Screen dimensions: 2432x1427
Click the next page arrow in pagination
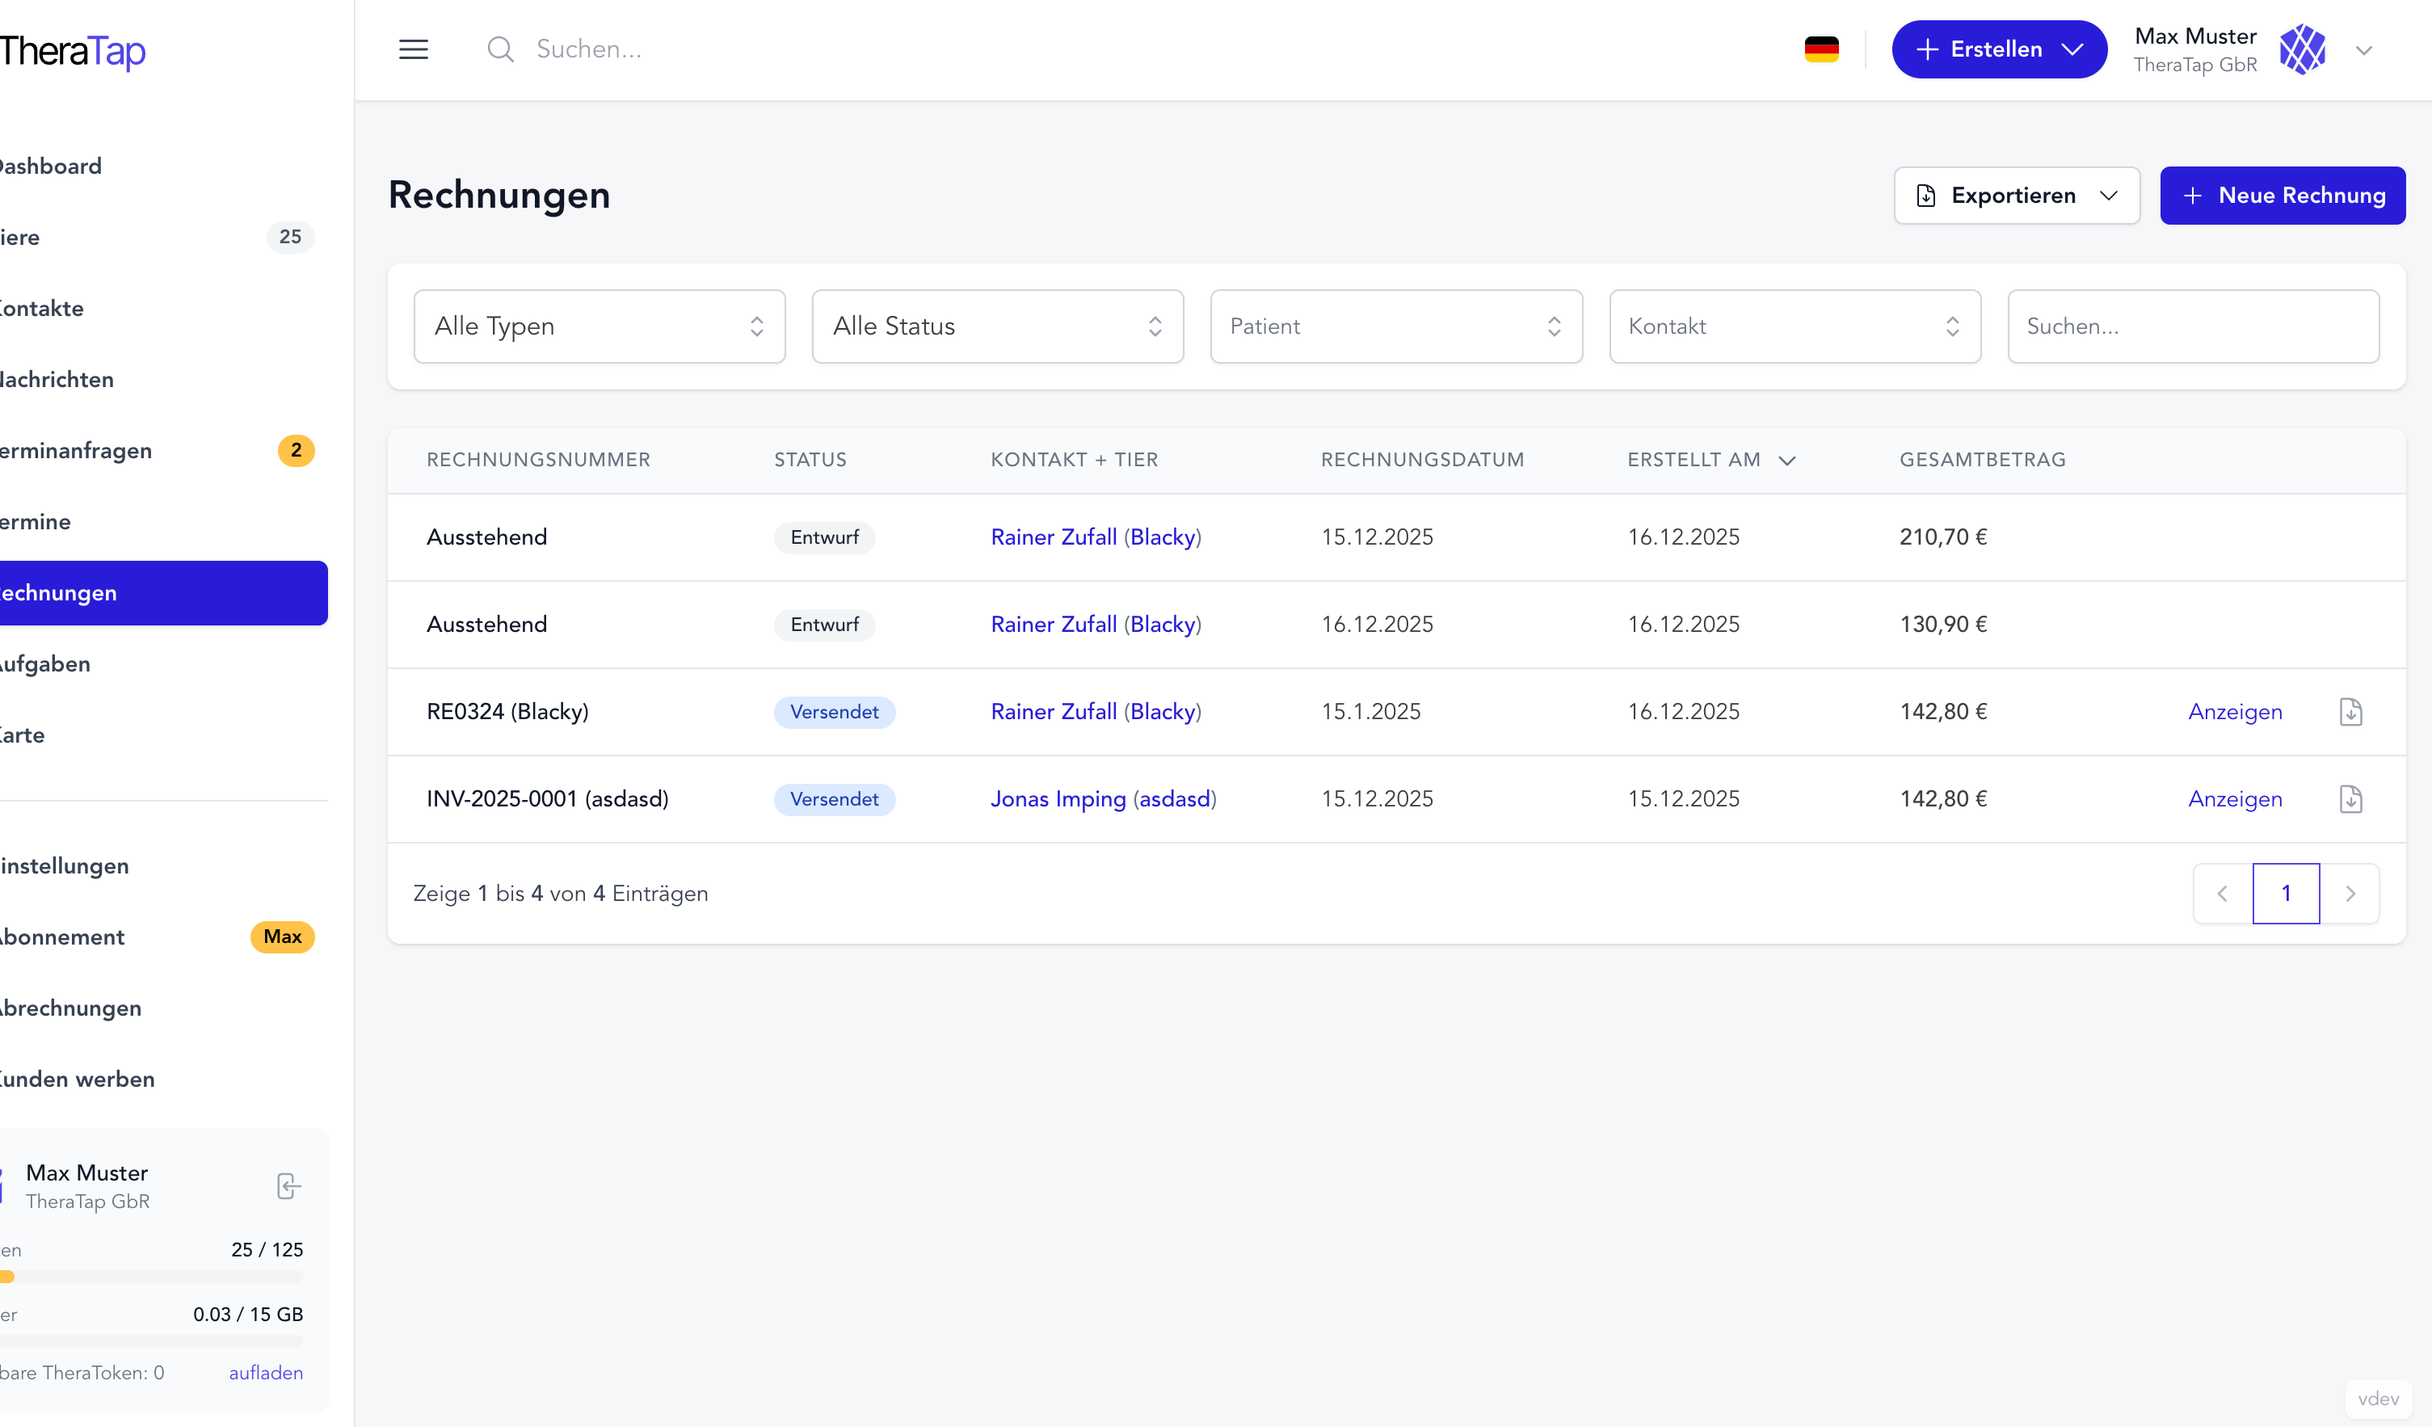point(2351,893)
